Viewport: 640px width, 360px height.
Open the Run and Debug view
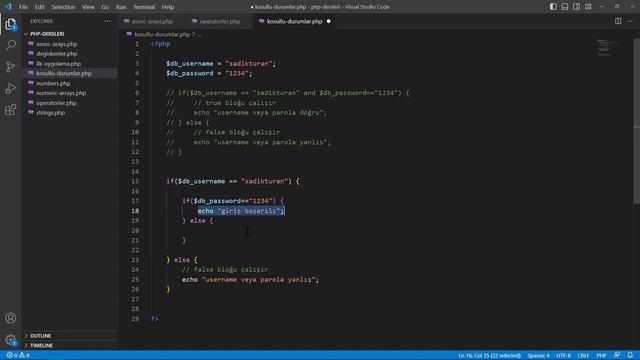pos(11,88)
